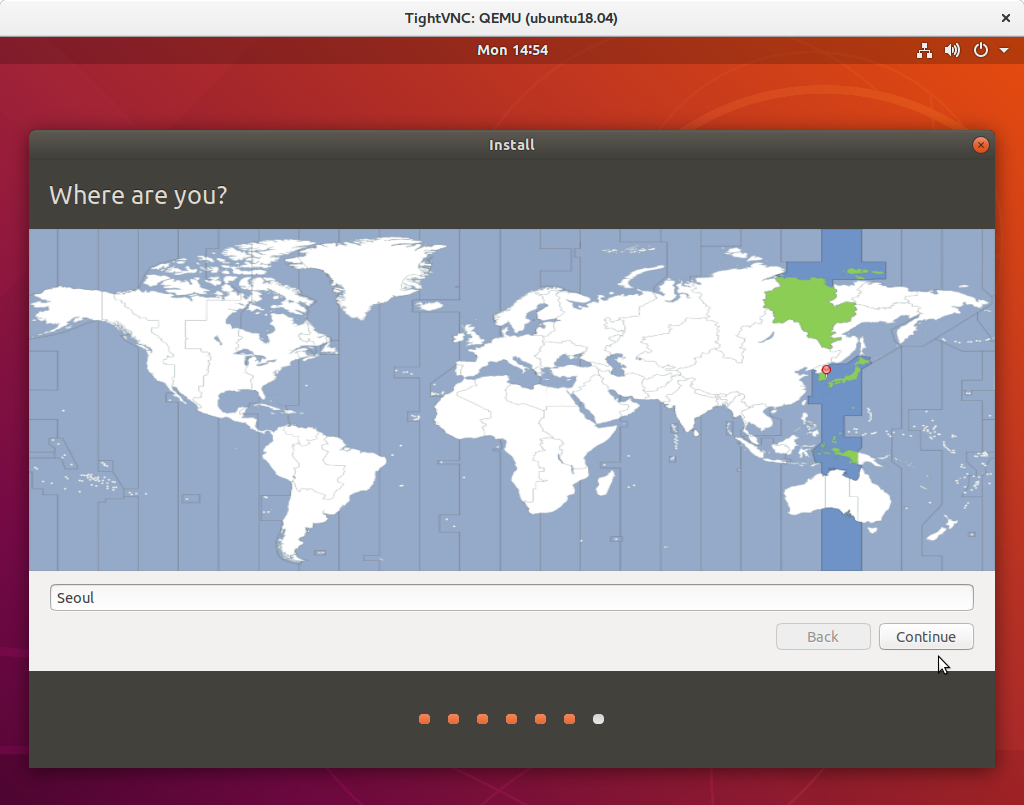Click the first orange progress dot

(424, 719)
